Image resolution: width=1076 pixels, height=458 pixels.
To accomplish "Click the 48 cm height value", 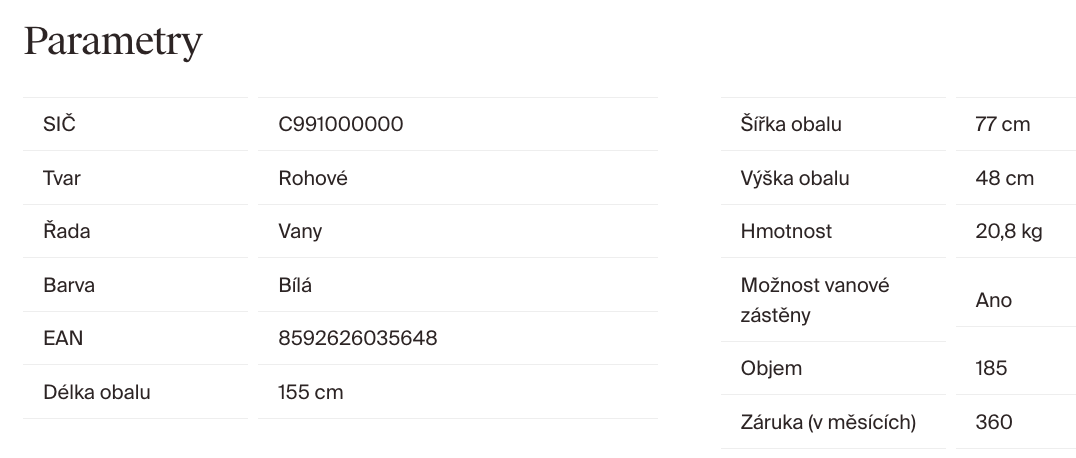I will (1004, 178).
